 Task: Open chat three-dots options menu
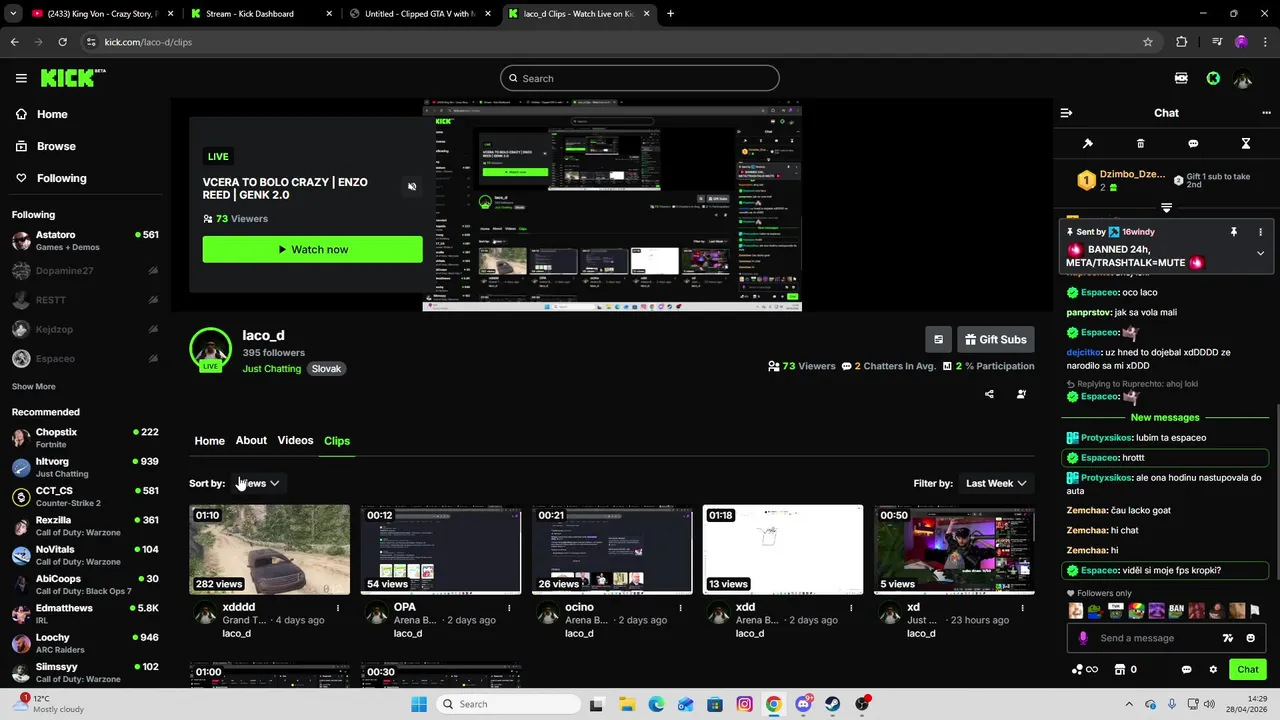coord(1267,113)
